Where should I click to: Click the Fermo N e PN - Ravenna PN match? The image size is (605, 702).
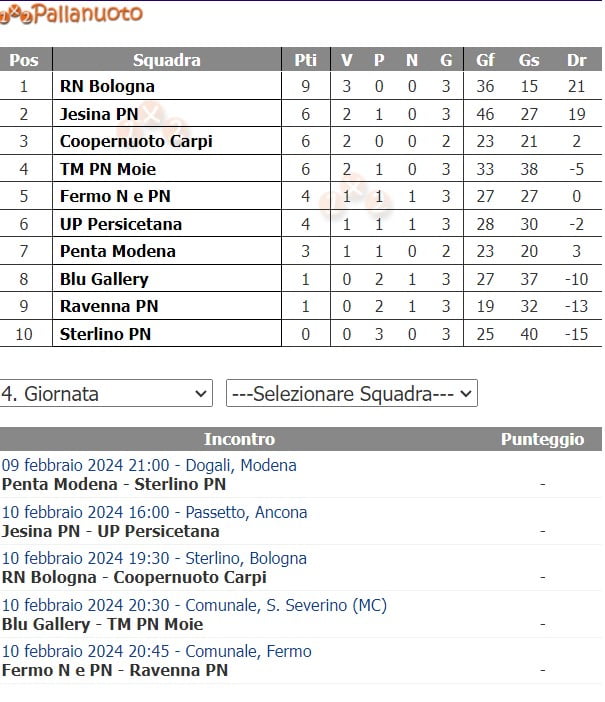(114, 670)
